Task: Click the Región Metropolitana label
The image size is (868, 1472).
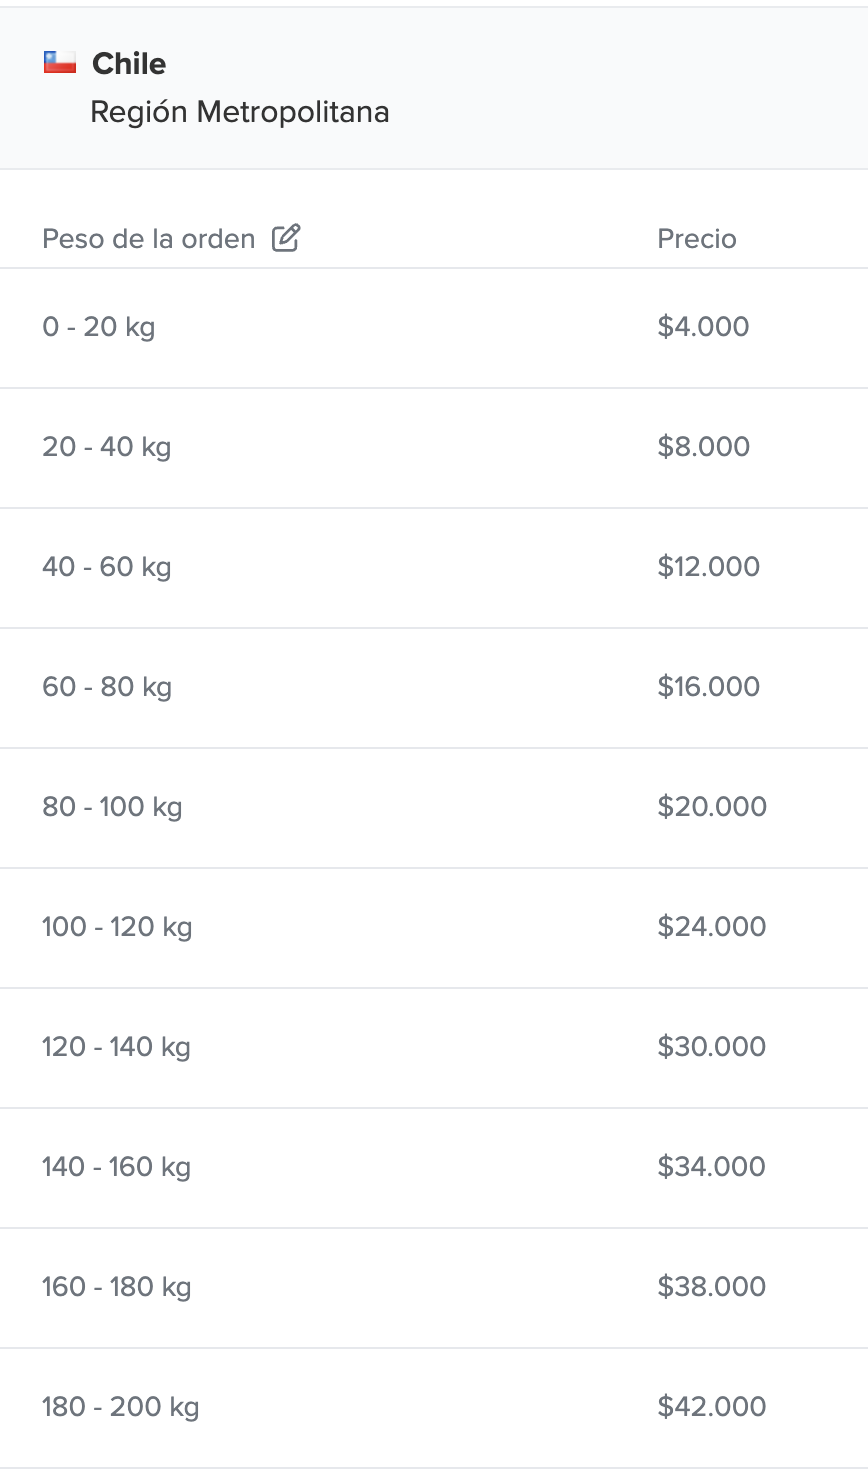Action: [240, 112]
